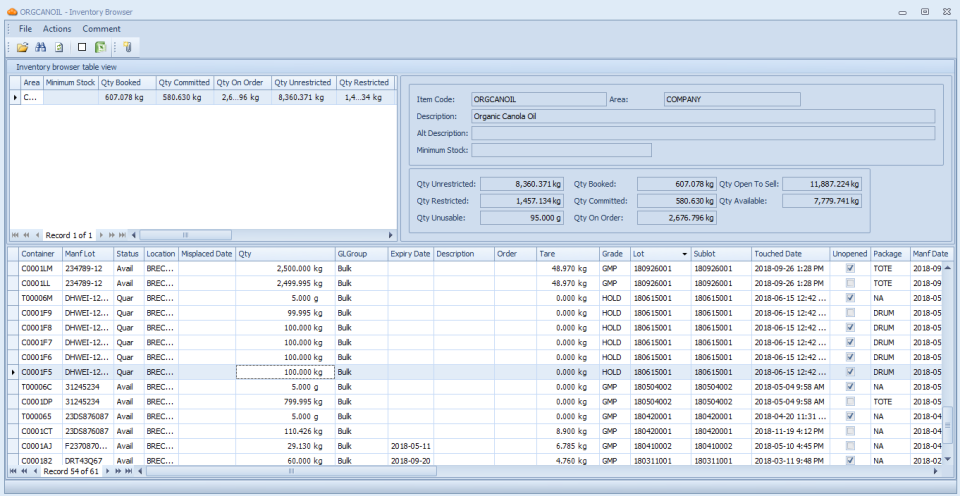Click the open folder toolbar icon
This screenshot has width=960, height=496.
tap(22, 47)
